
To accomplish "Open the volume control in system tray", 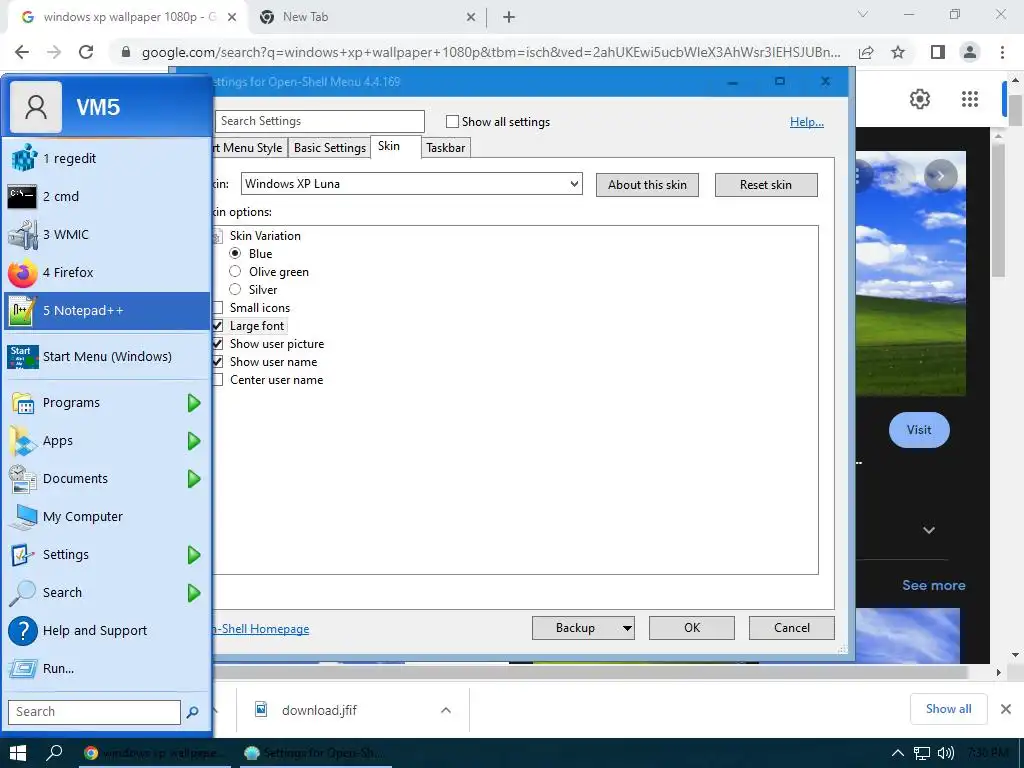I will pyautogui.click(x=945, y=753).
